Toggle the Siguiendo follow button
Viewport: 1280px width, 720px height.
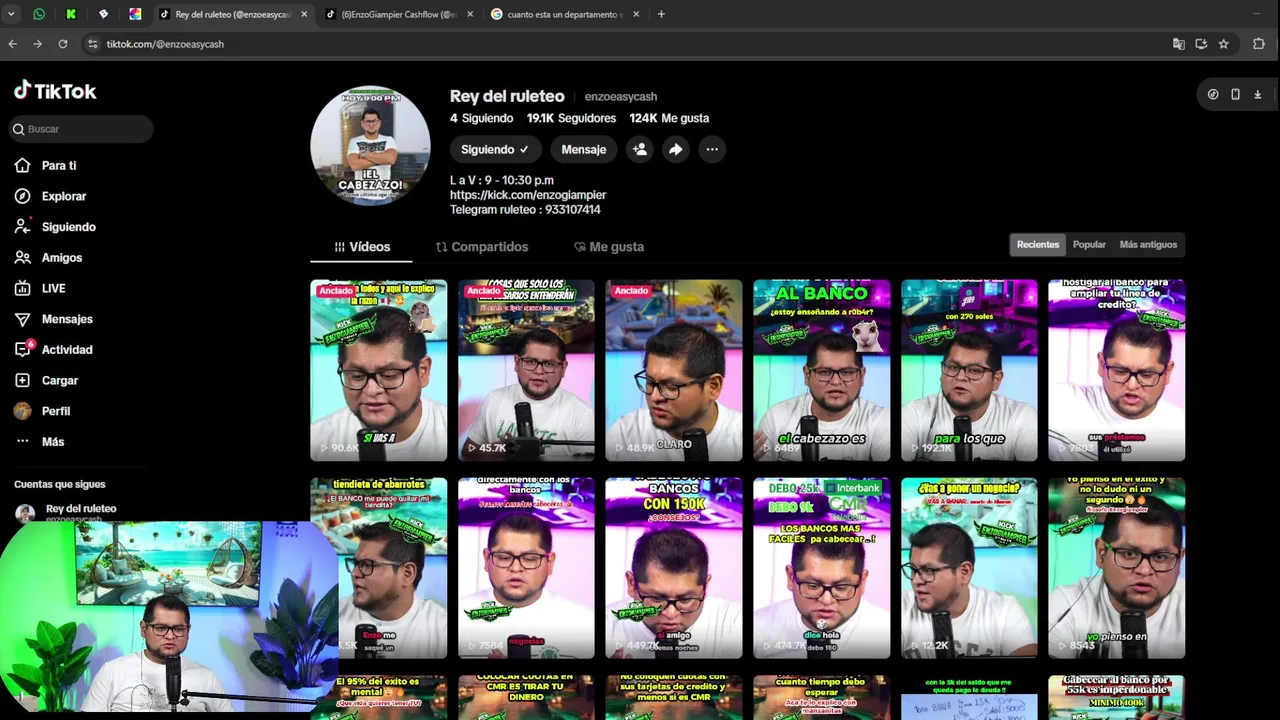click(x=495, y=149)
